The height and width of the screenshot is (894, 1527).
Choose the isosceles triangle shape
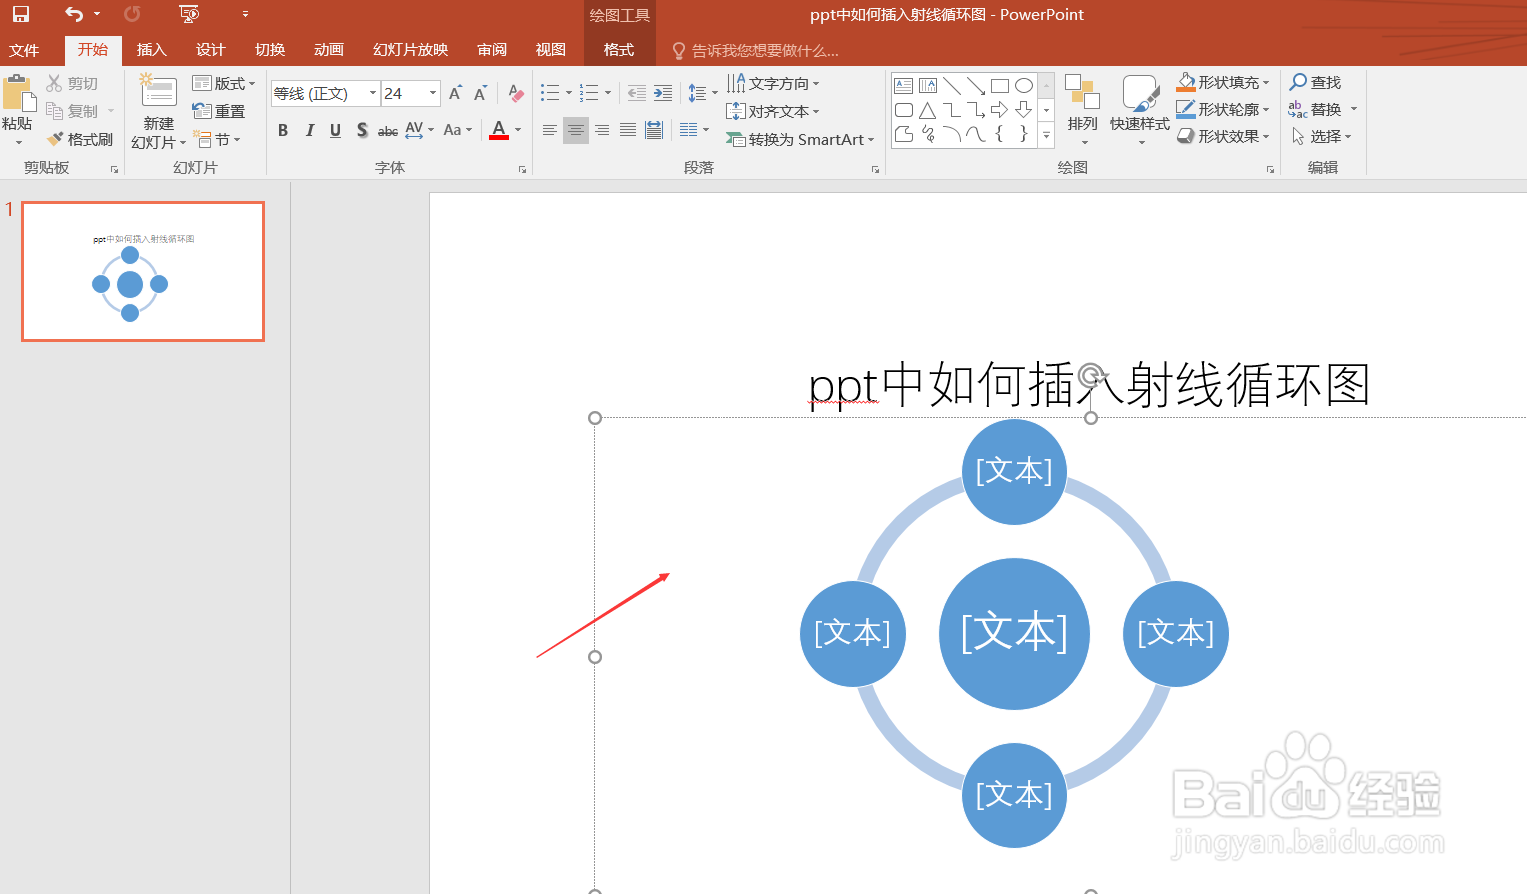tap(928, 110)
